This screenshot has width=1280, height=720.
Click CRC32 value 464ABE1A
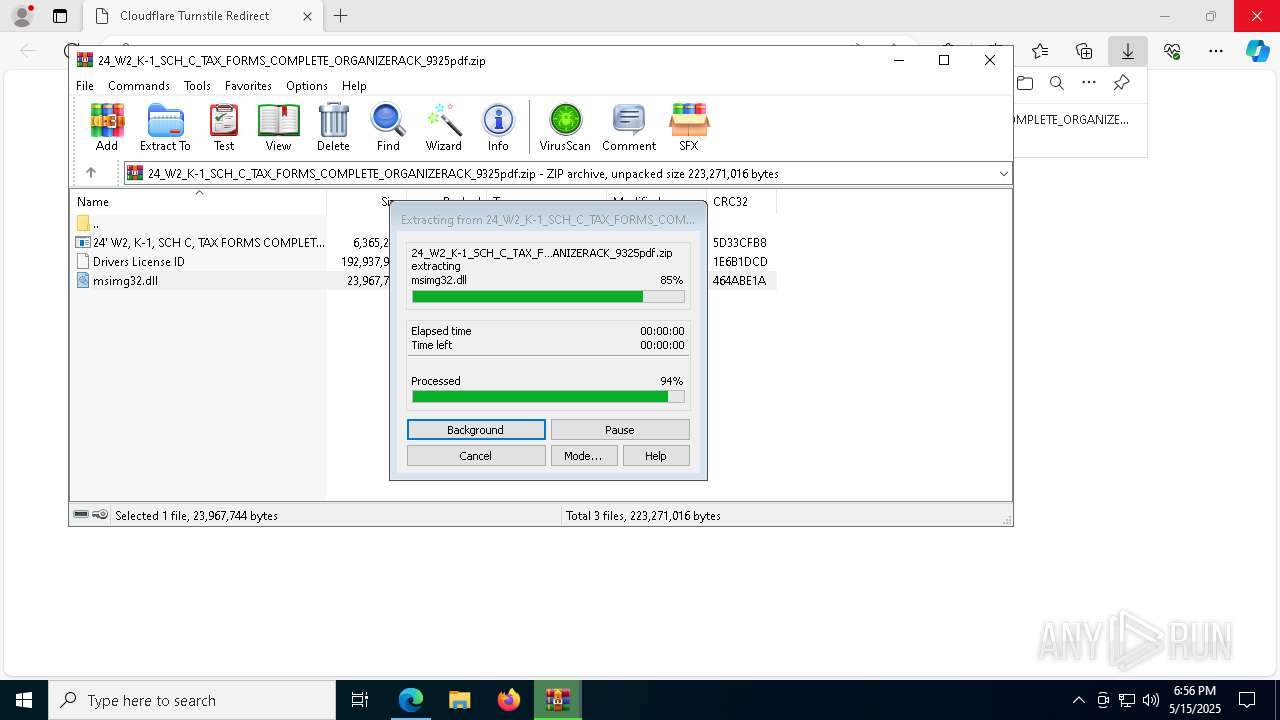739,281
